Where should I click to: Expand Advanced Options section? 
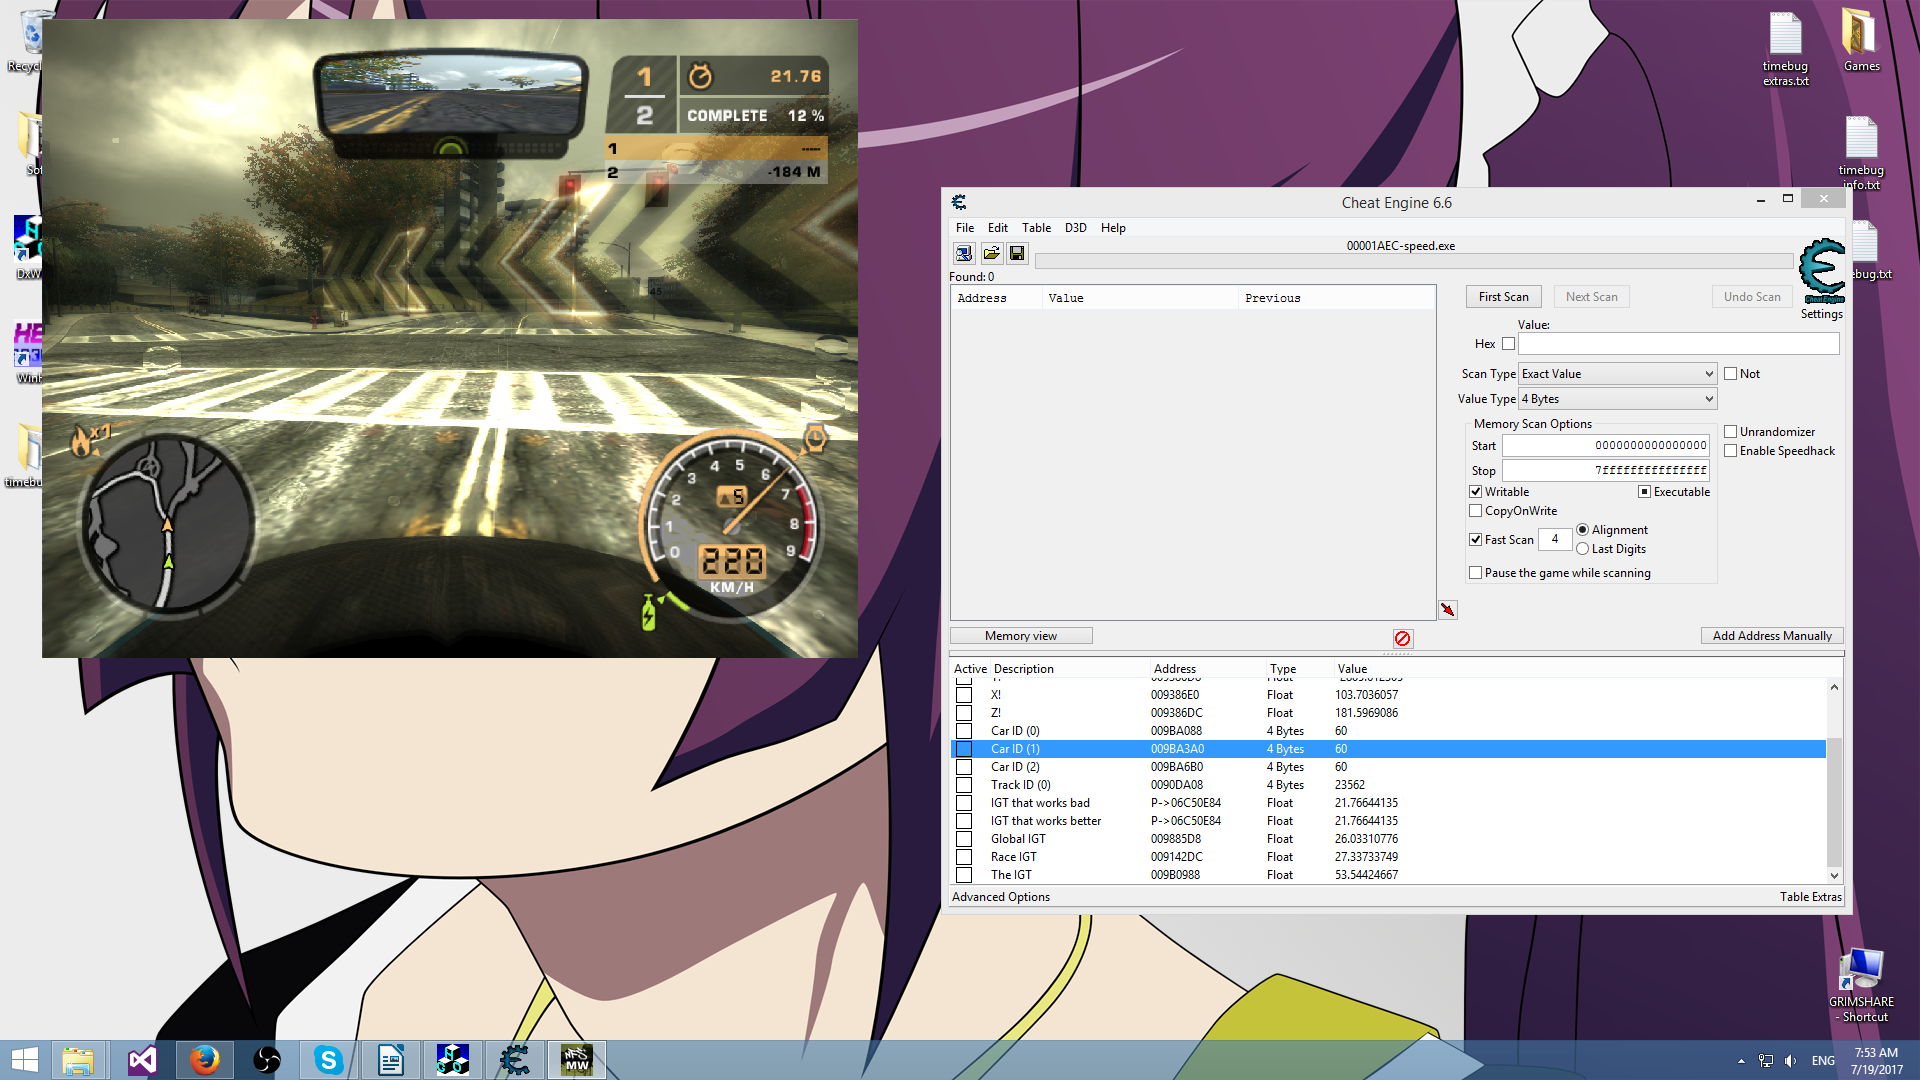point(1002,897)
